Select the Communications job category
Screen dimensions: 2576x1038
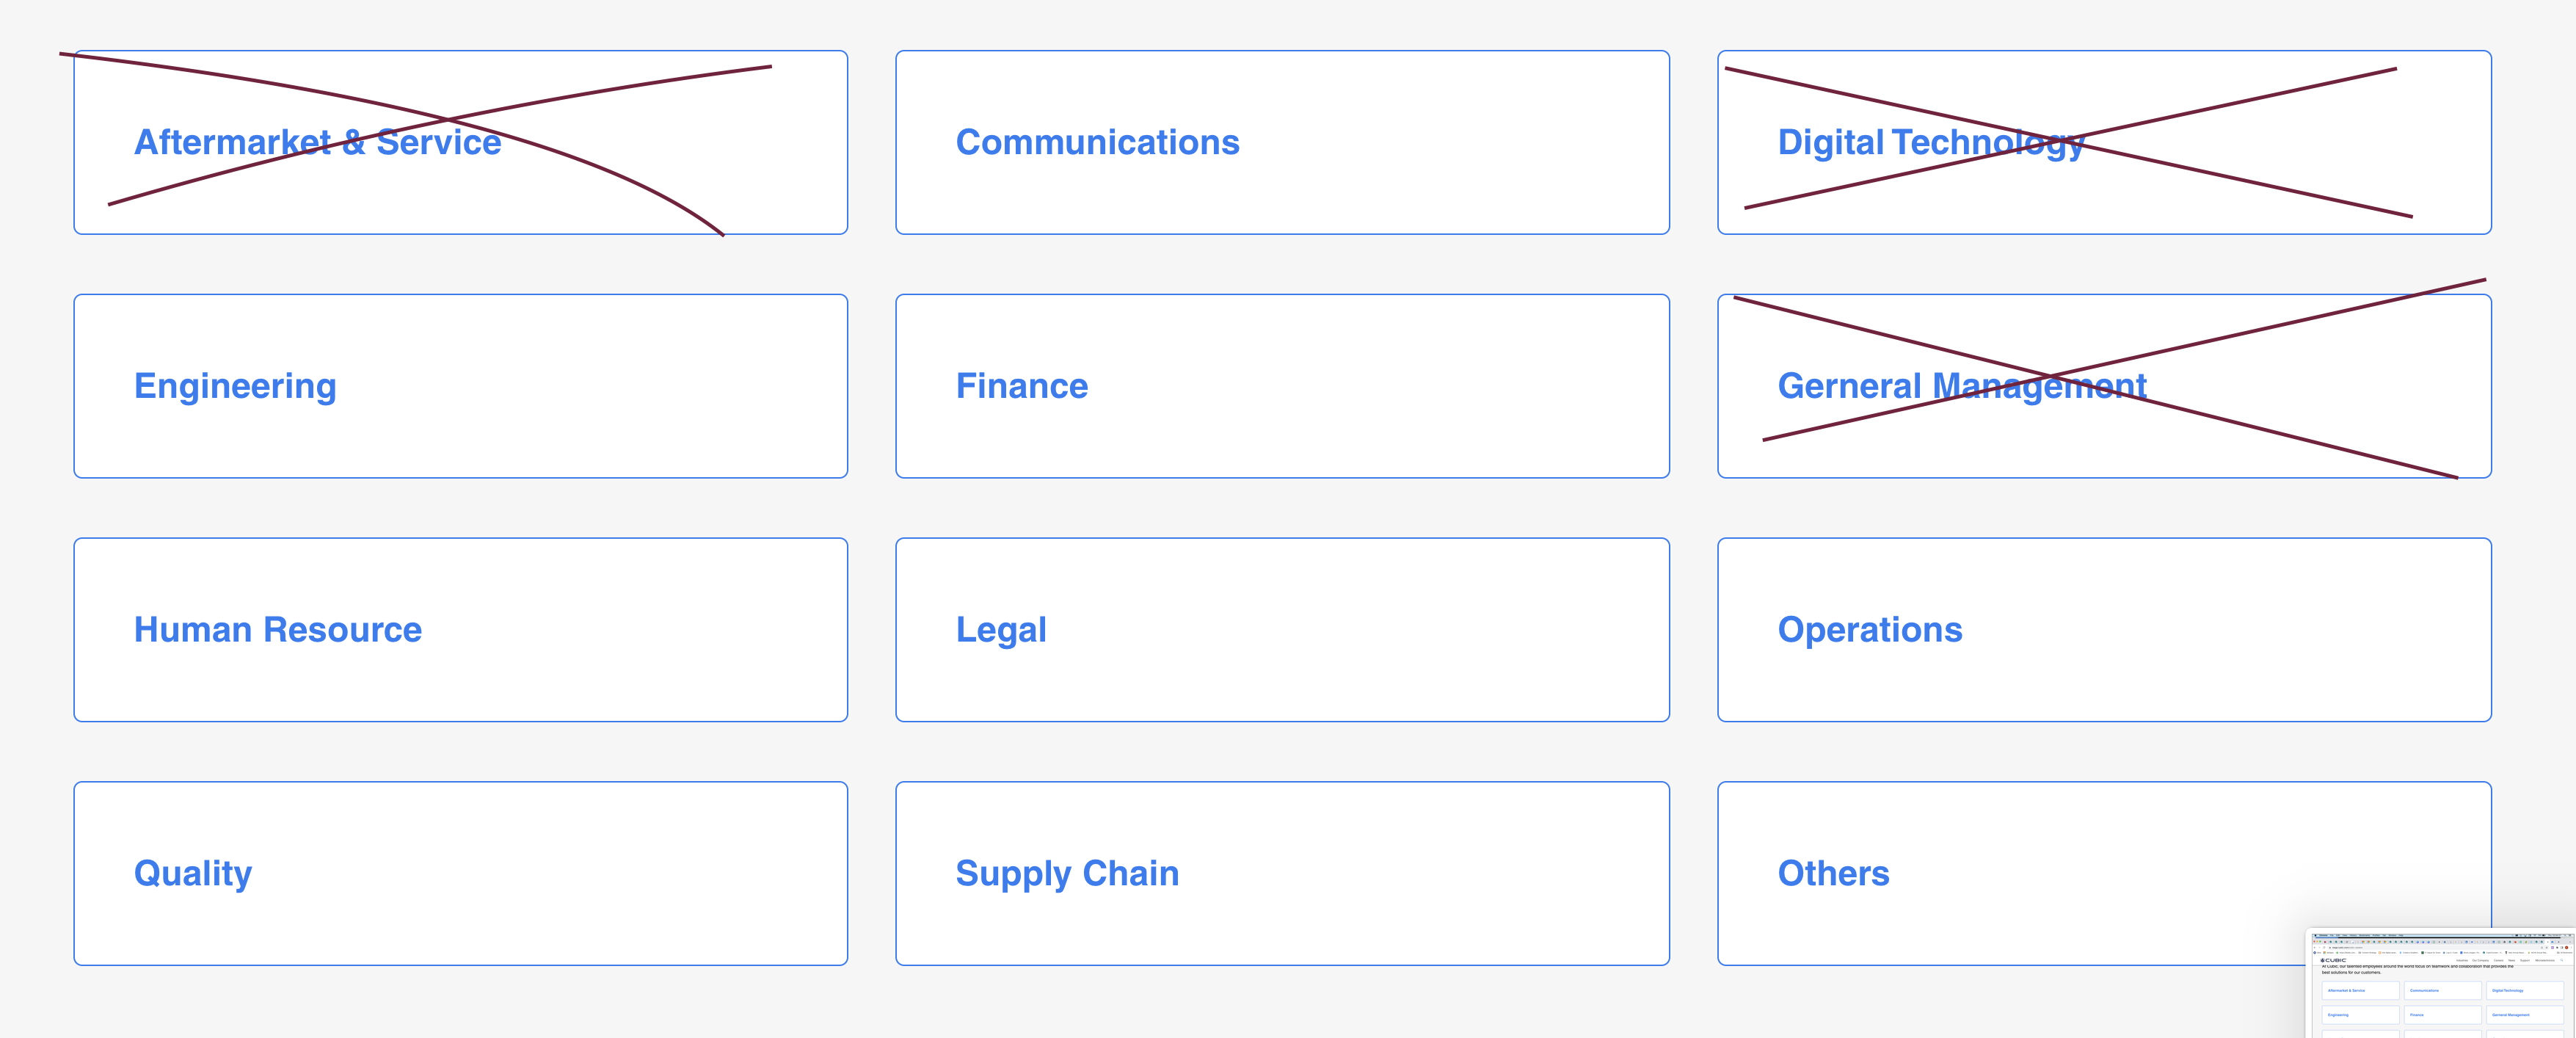point(1282,142)
